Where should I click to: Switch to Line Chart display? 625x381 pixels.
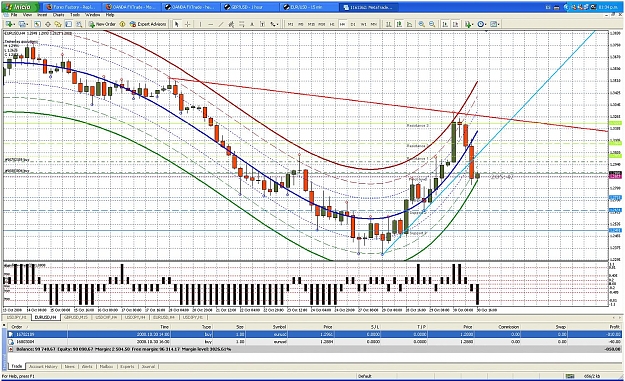click(409, 24)
